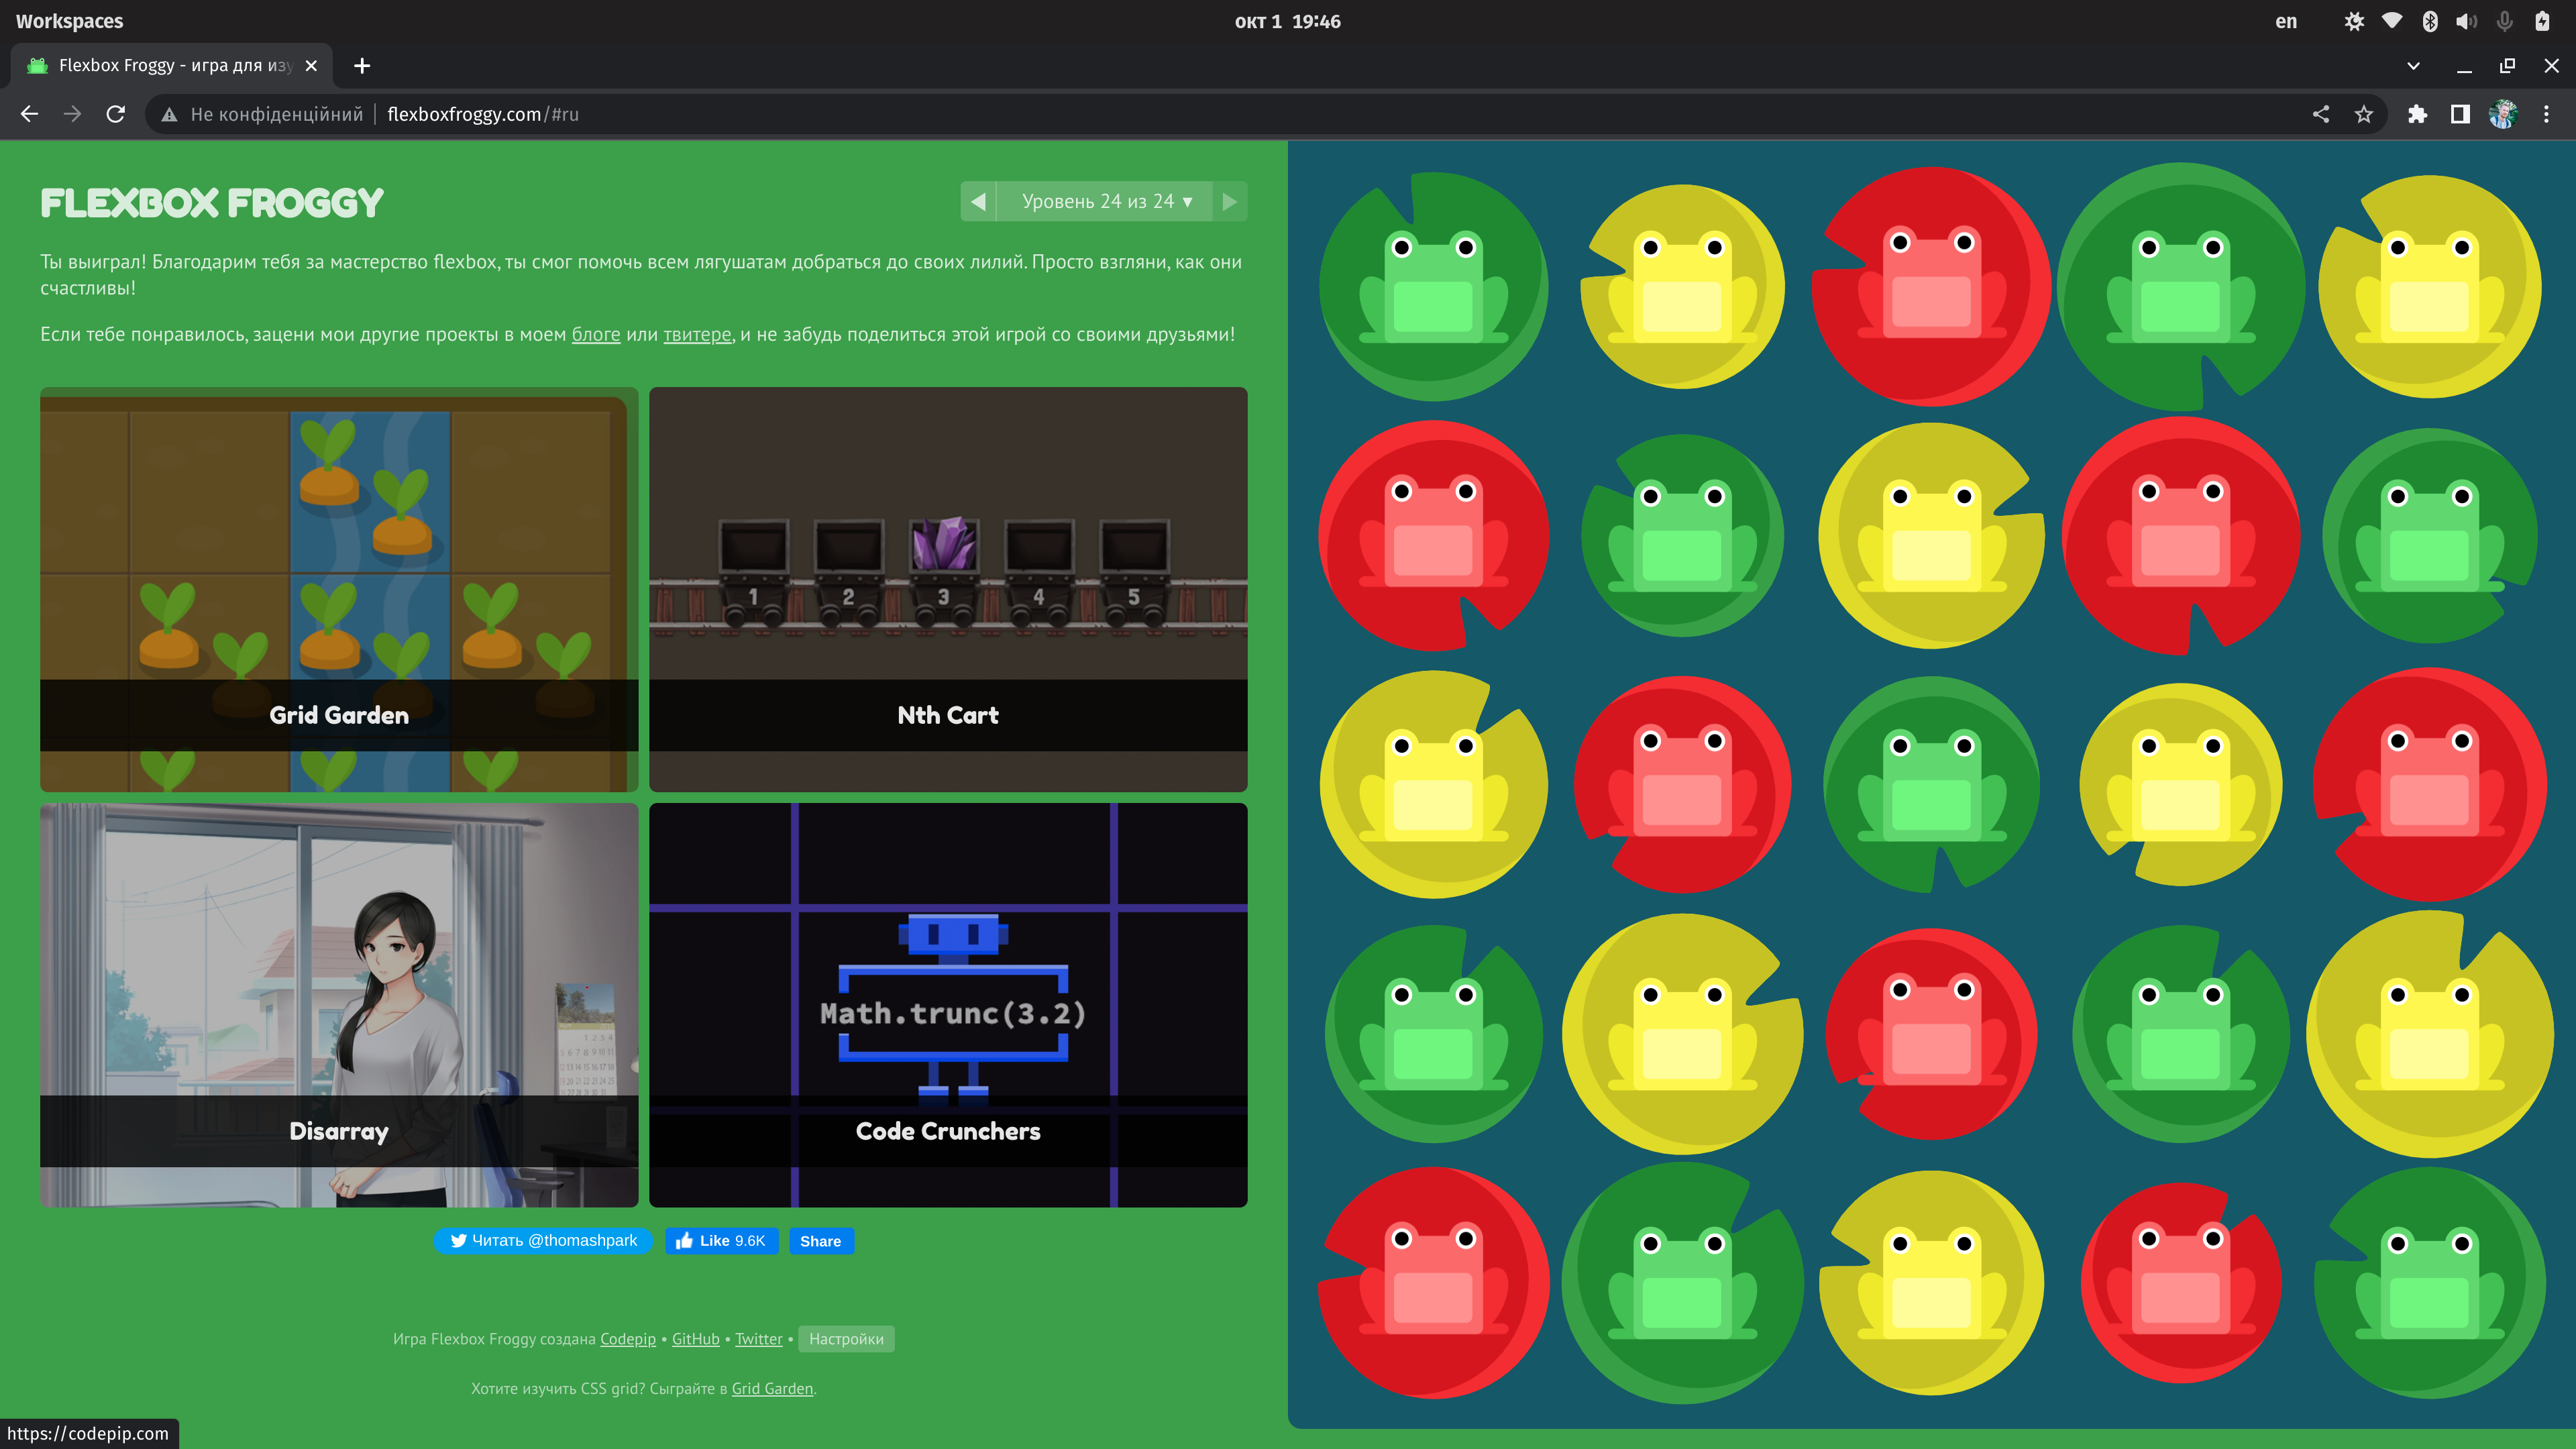Open the Disarray game card

339,1005
